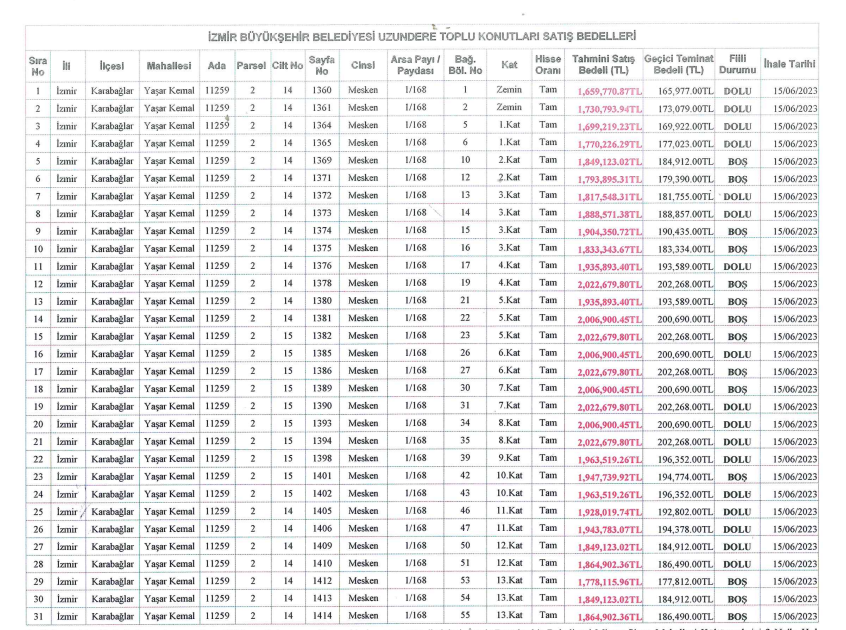The height and width of the screenshot is (630, 846).
Task: Click the price 1,730,793.94TL
Action: click(610, 109)
